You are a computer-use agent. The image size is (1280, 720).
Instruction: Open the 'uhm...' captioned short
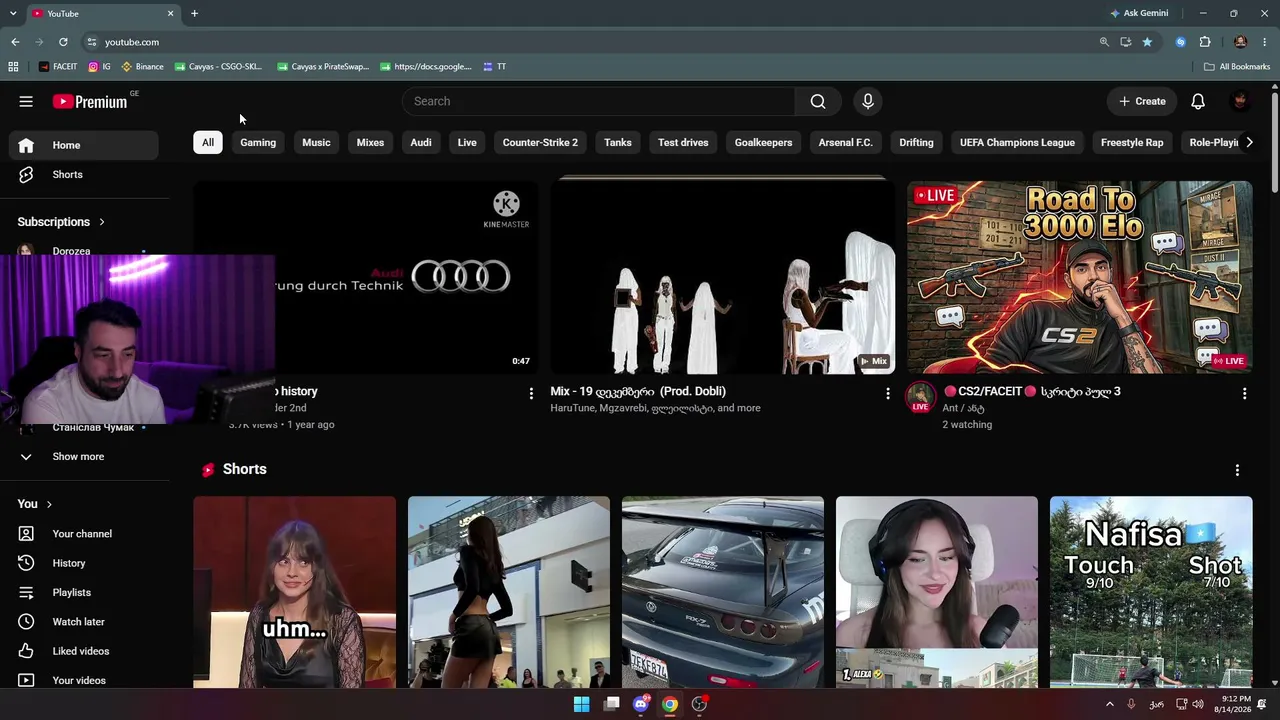point(295,592)
